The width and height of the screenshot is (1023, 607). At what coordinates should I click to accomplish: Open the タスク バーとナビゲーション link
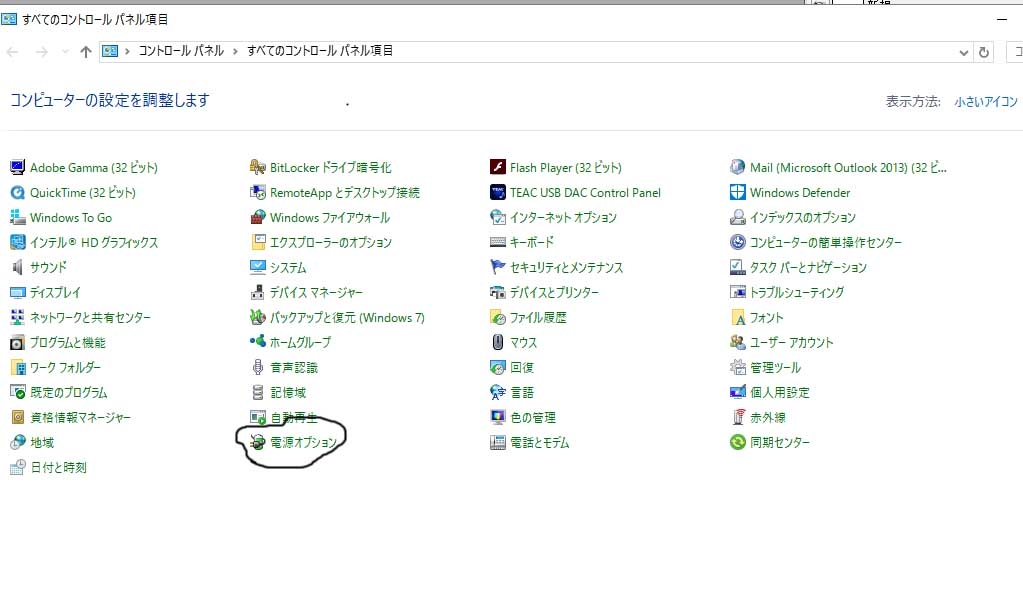pyautogui.click(x=808, y=268)
